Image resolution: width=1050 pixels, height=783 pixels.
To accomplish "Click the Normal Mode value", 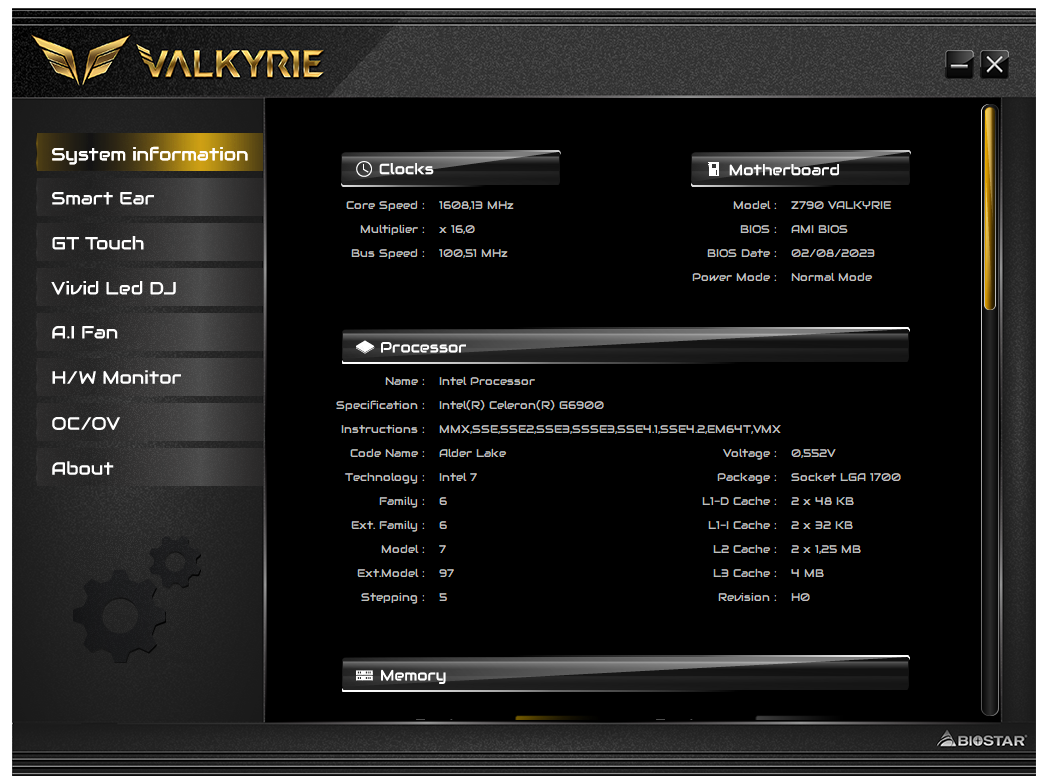I will click(x=832, y=277).
